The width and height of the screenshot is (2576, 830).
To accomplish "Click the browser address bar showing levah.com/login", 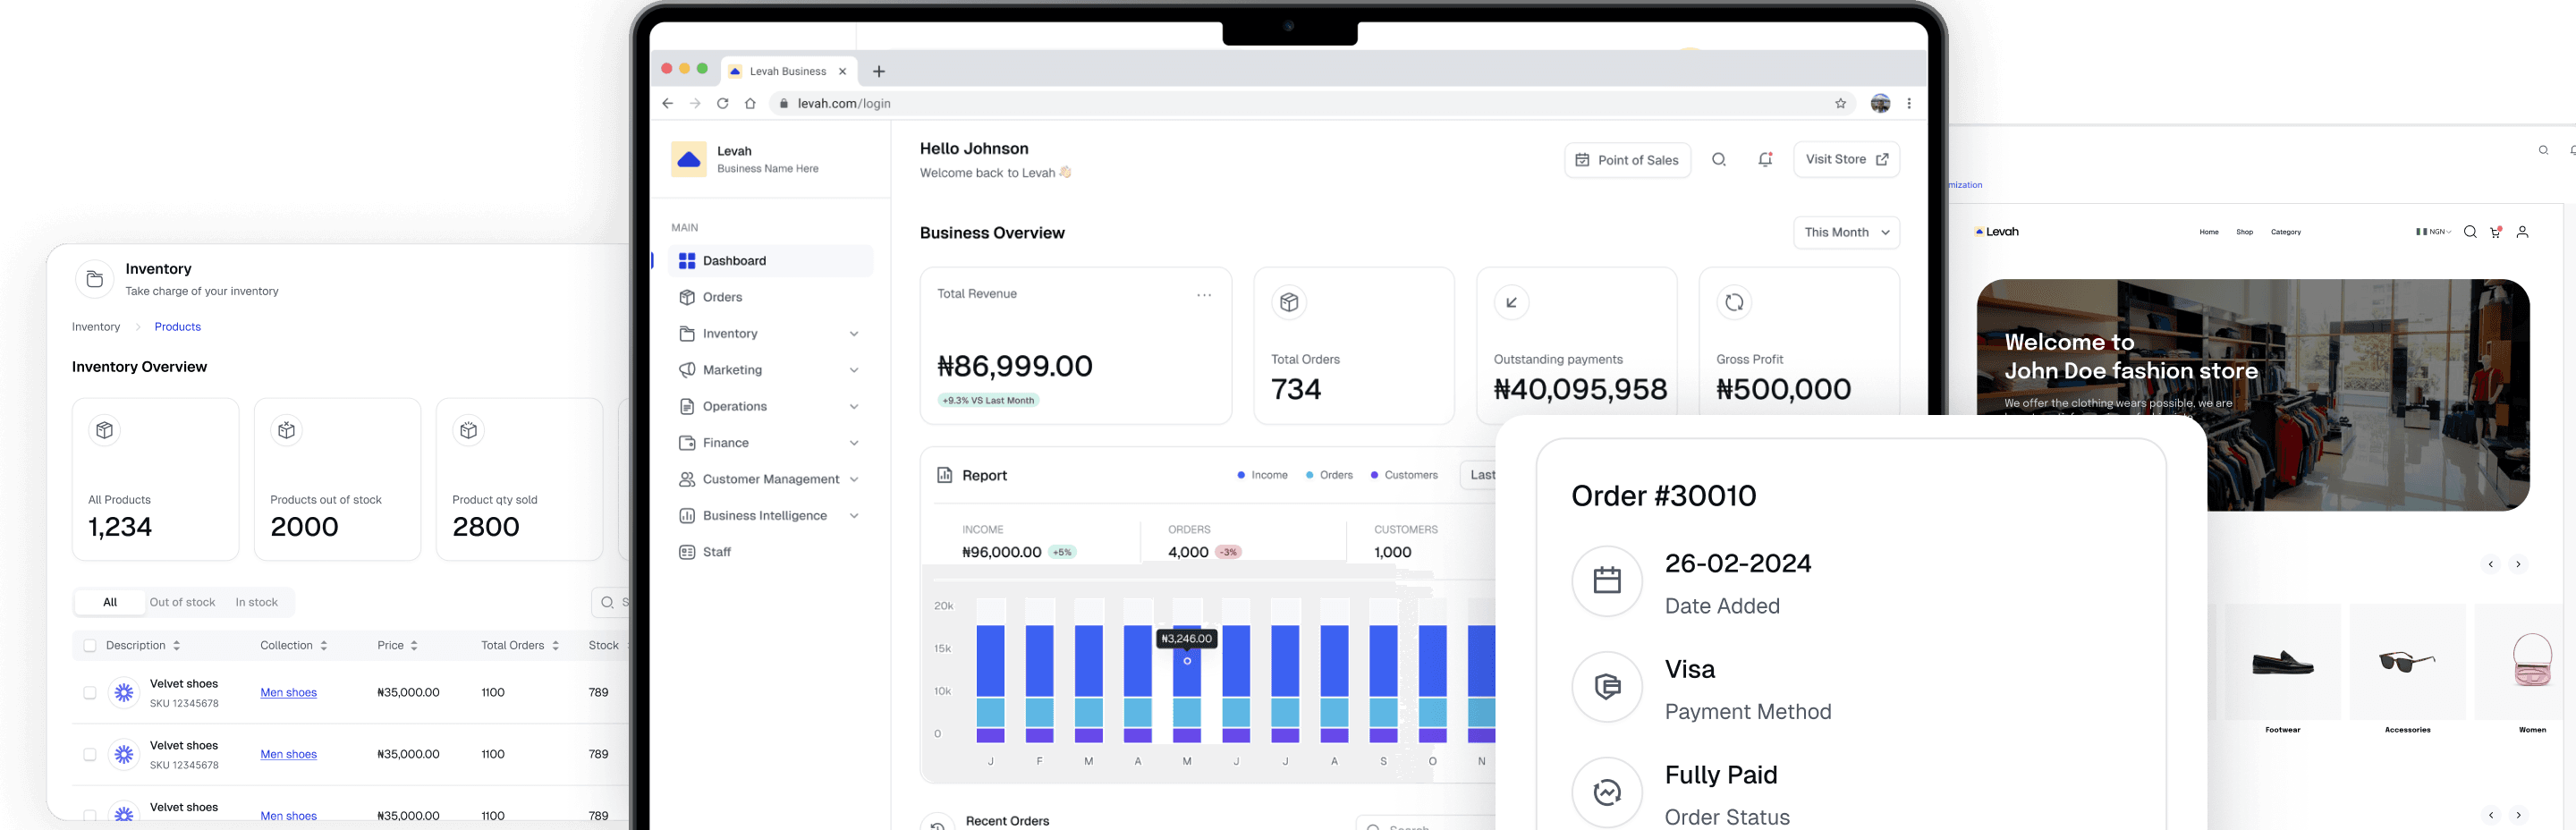I will [x=845, y=103].
